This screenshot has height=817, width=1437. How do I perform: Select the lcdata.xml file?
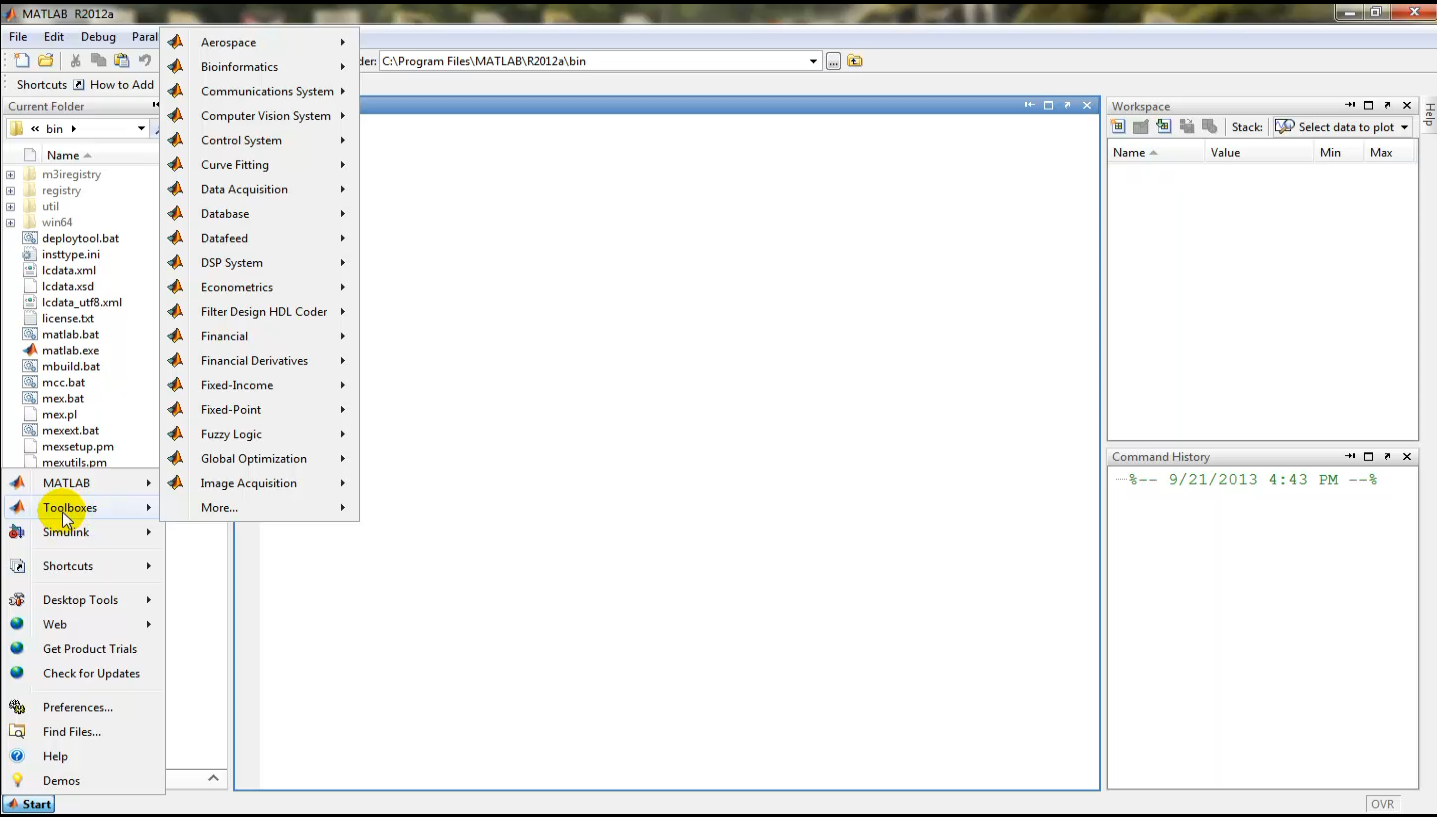click(69, 271)
